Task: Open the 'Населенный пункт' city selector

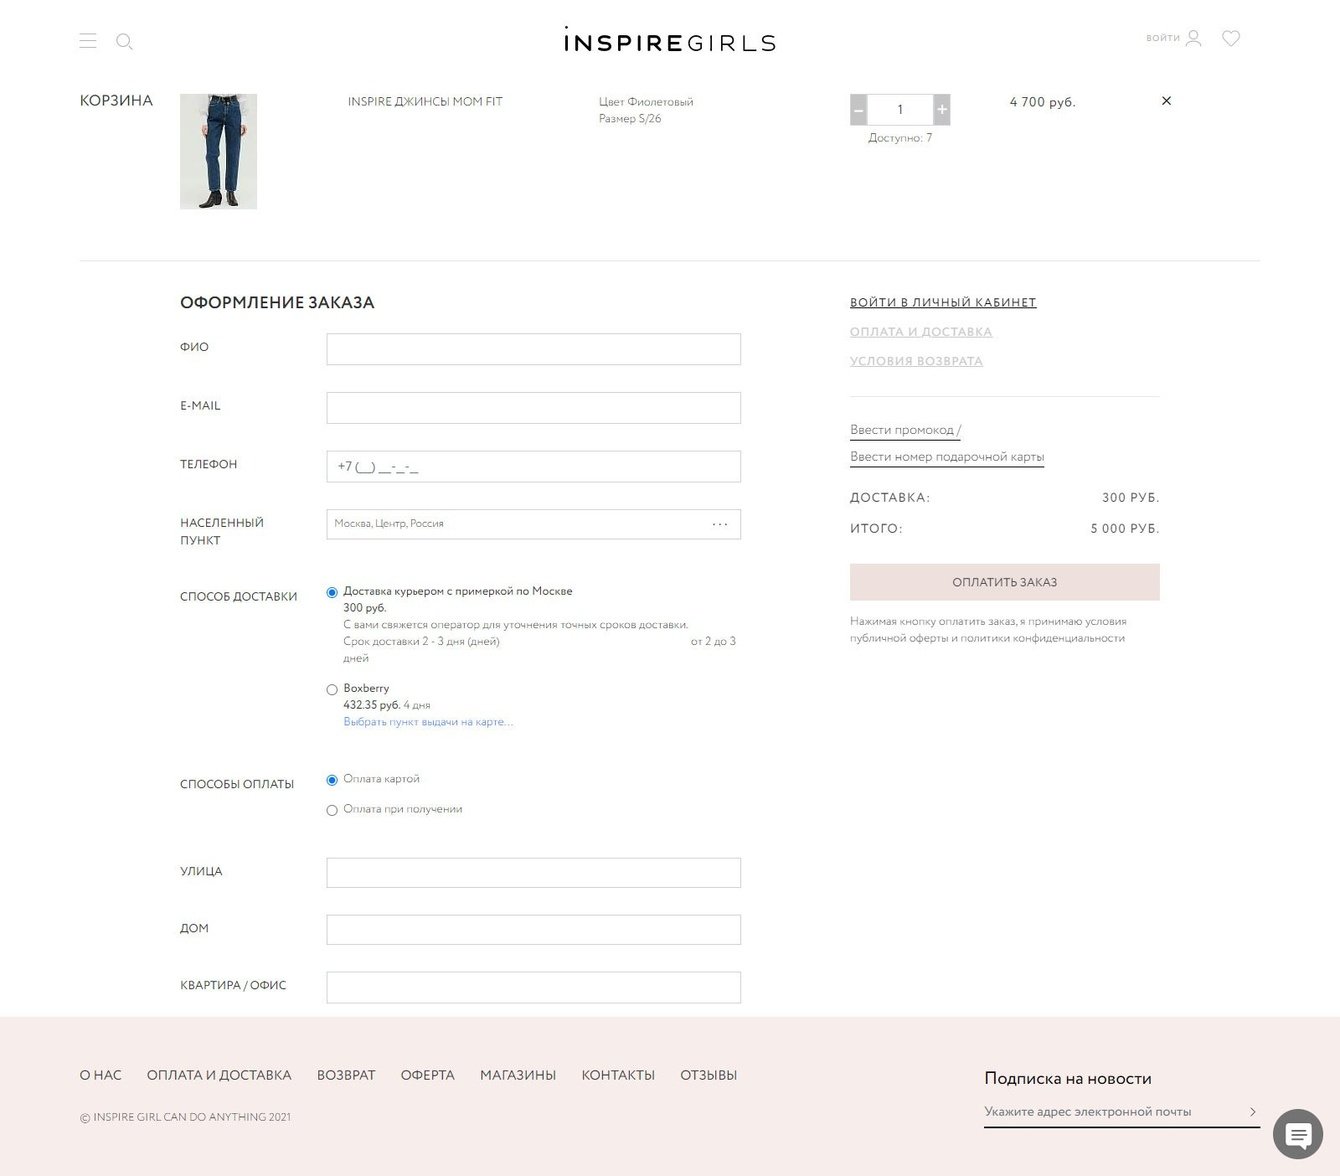Action: coord(533,524)
